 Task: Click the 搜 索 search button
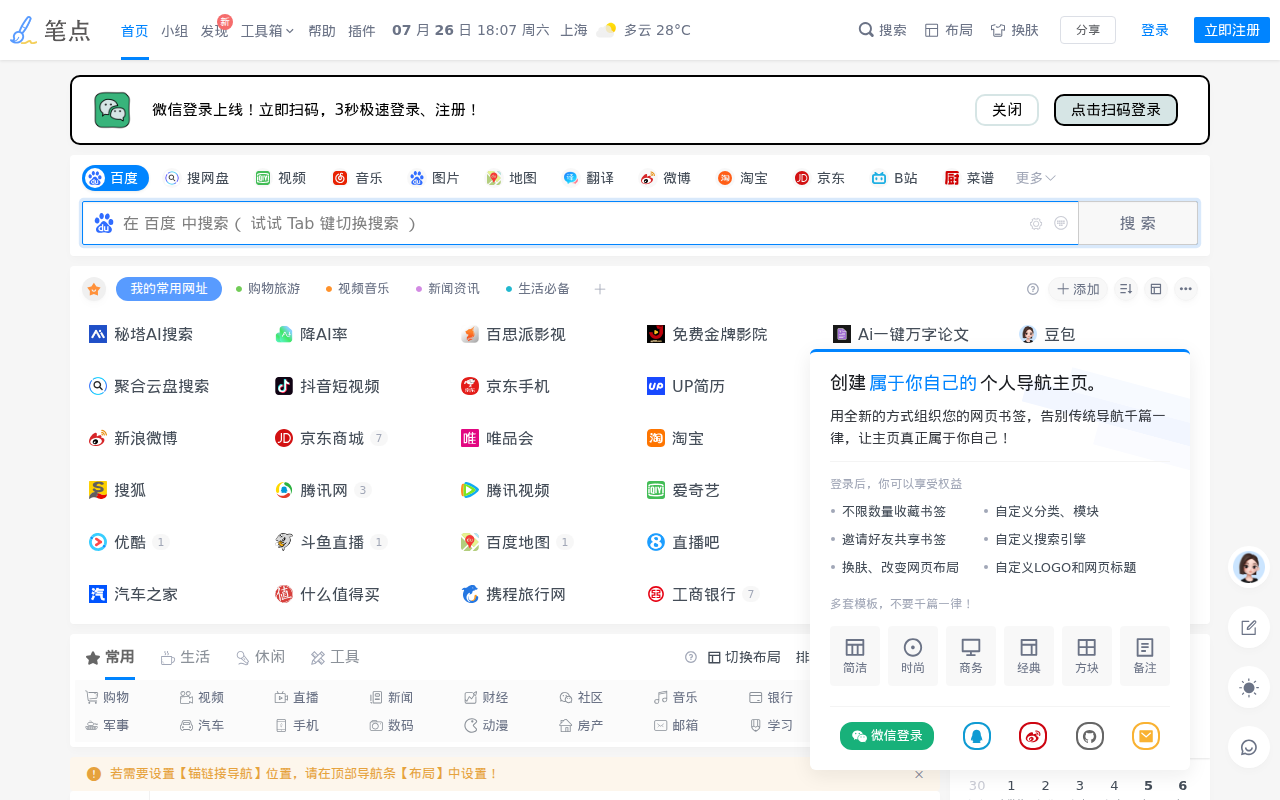1138,223
